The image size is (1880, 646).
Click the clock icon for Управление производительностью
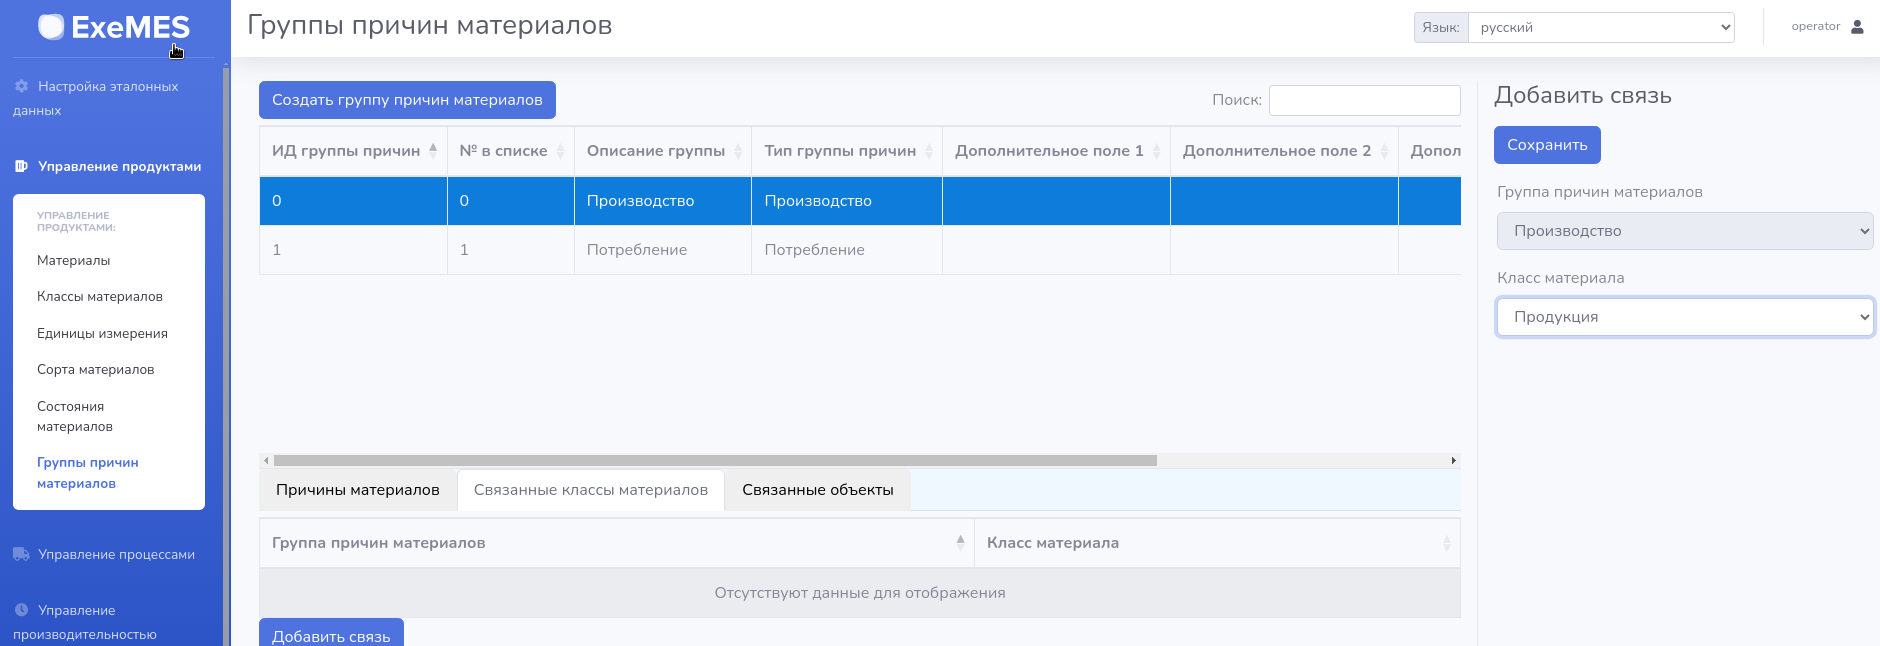[21, 610]
